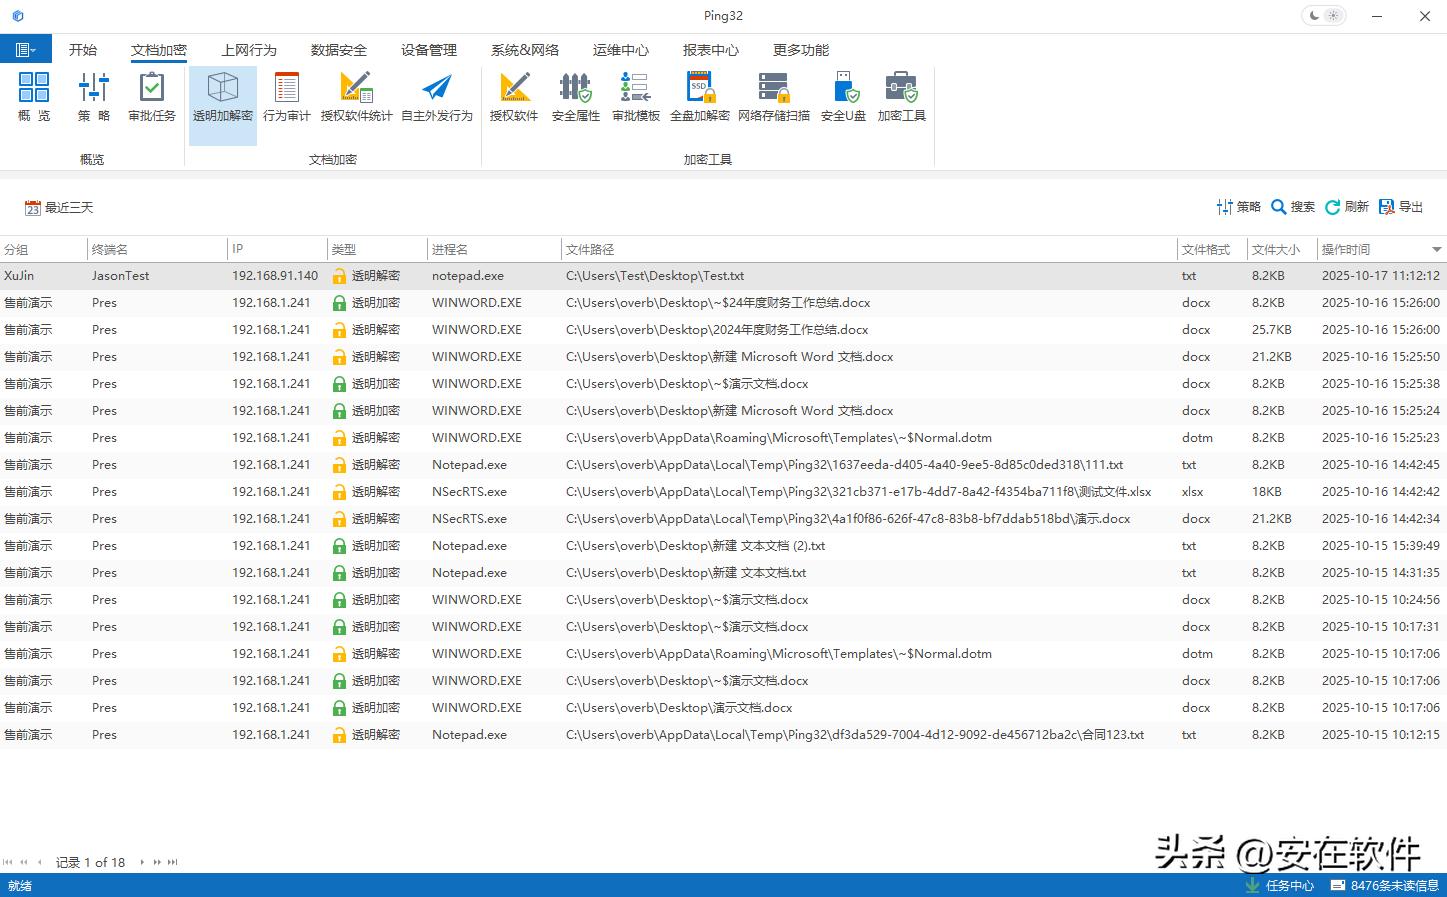Open the 审批模板 tool
The image size is (1447, 897).
(x=635, y=98)
